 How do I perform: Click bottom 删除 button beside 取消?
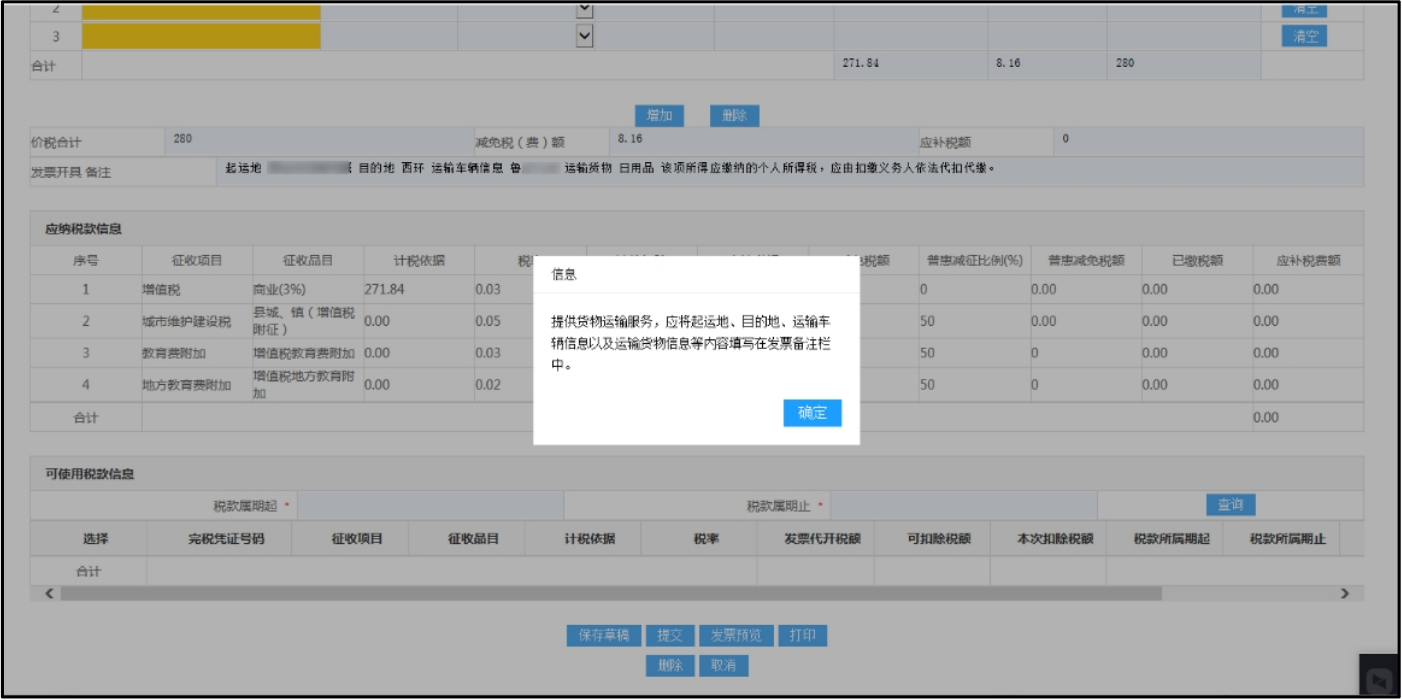coord(670,666)
